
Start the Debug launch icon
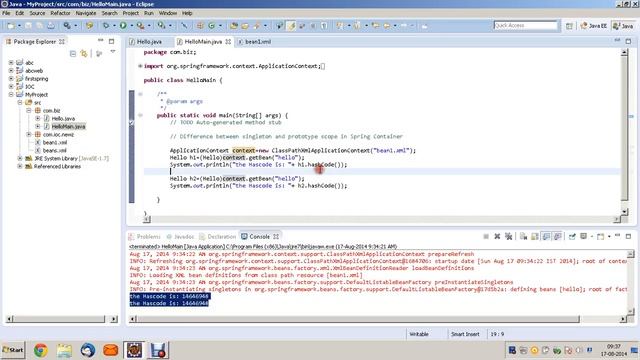(x=106, y=26)
